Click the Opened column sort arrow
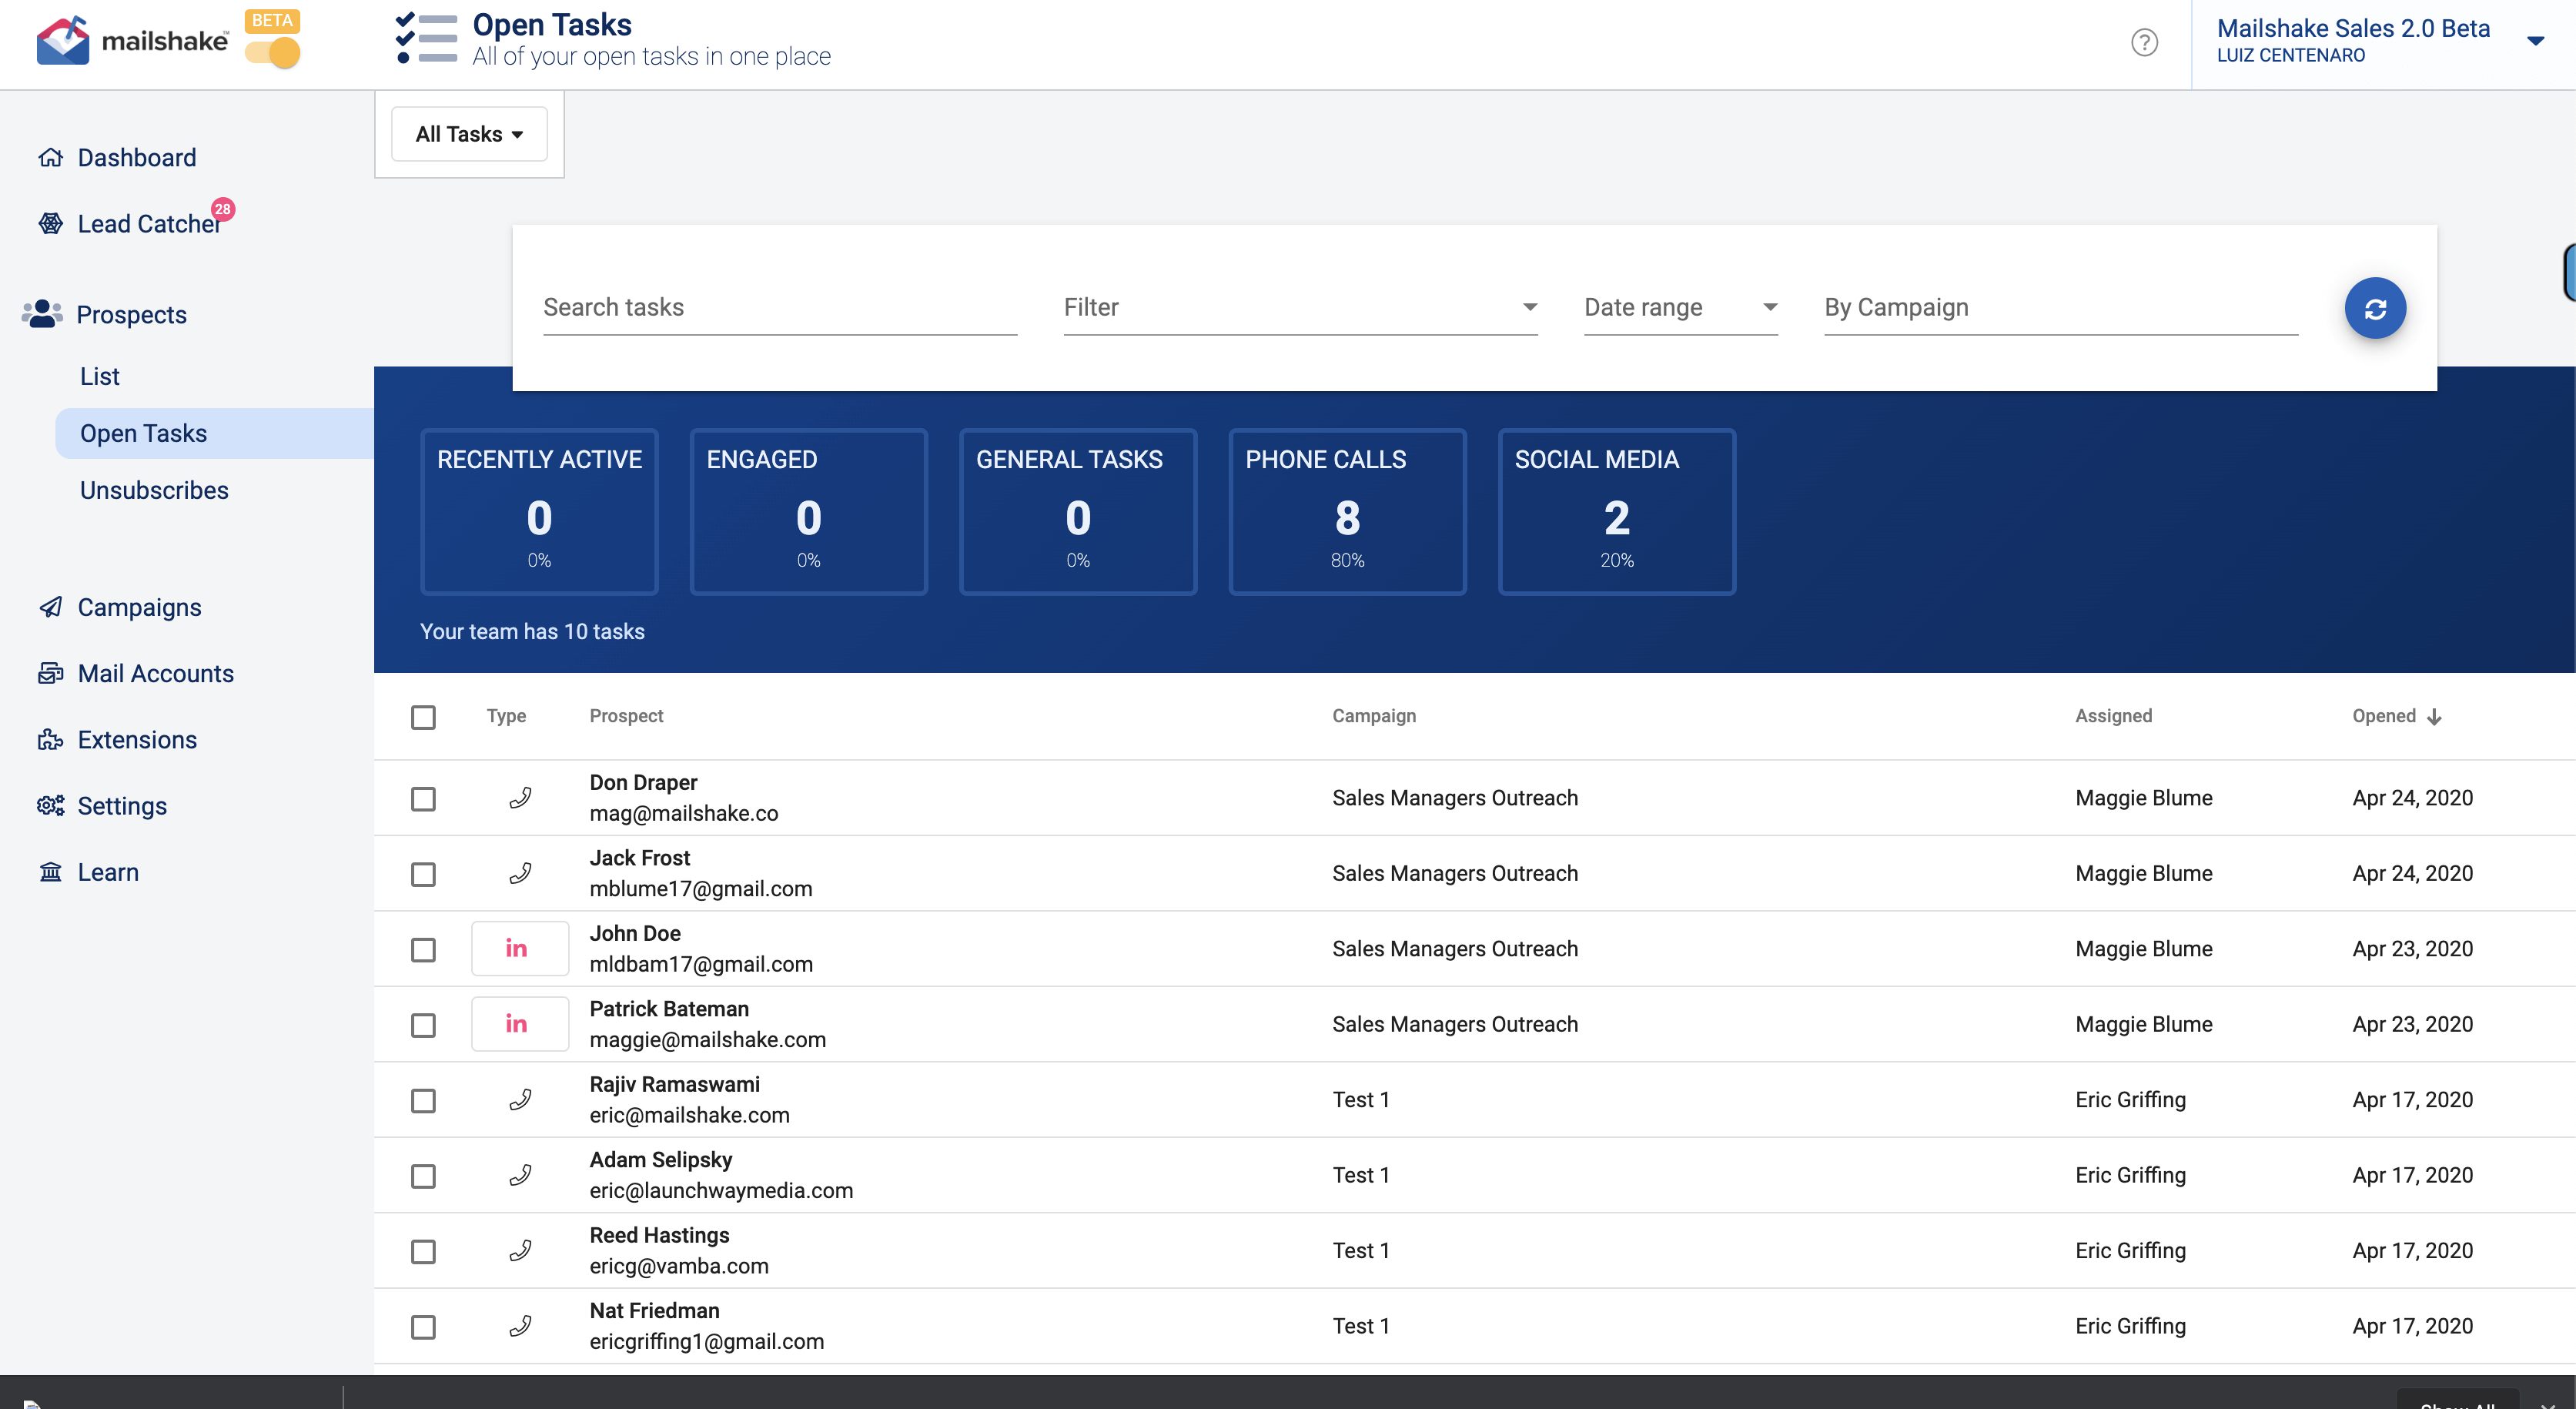This screenshot has width=2576, height=1409. point(2435,717)
